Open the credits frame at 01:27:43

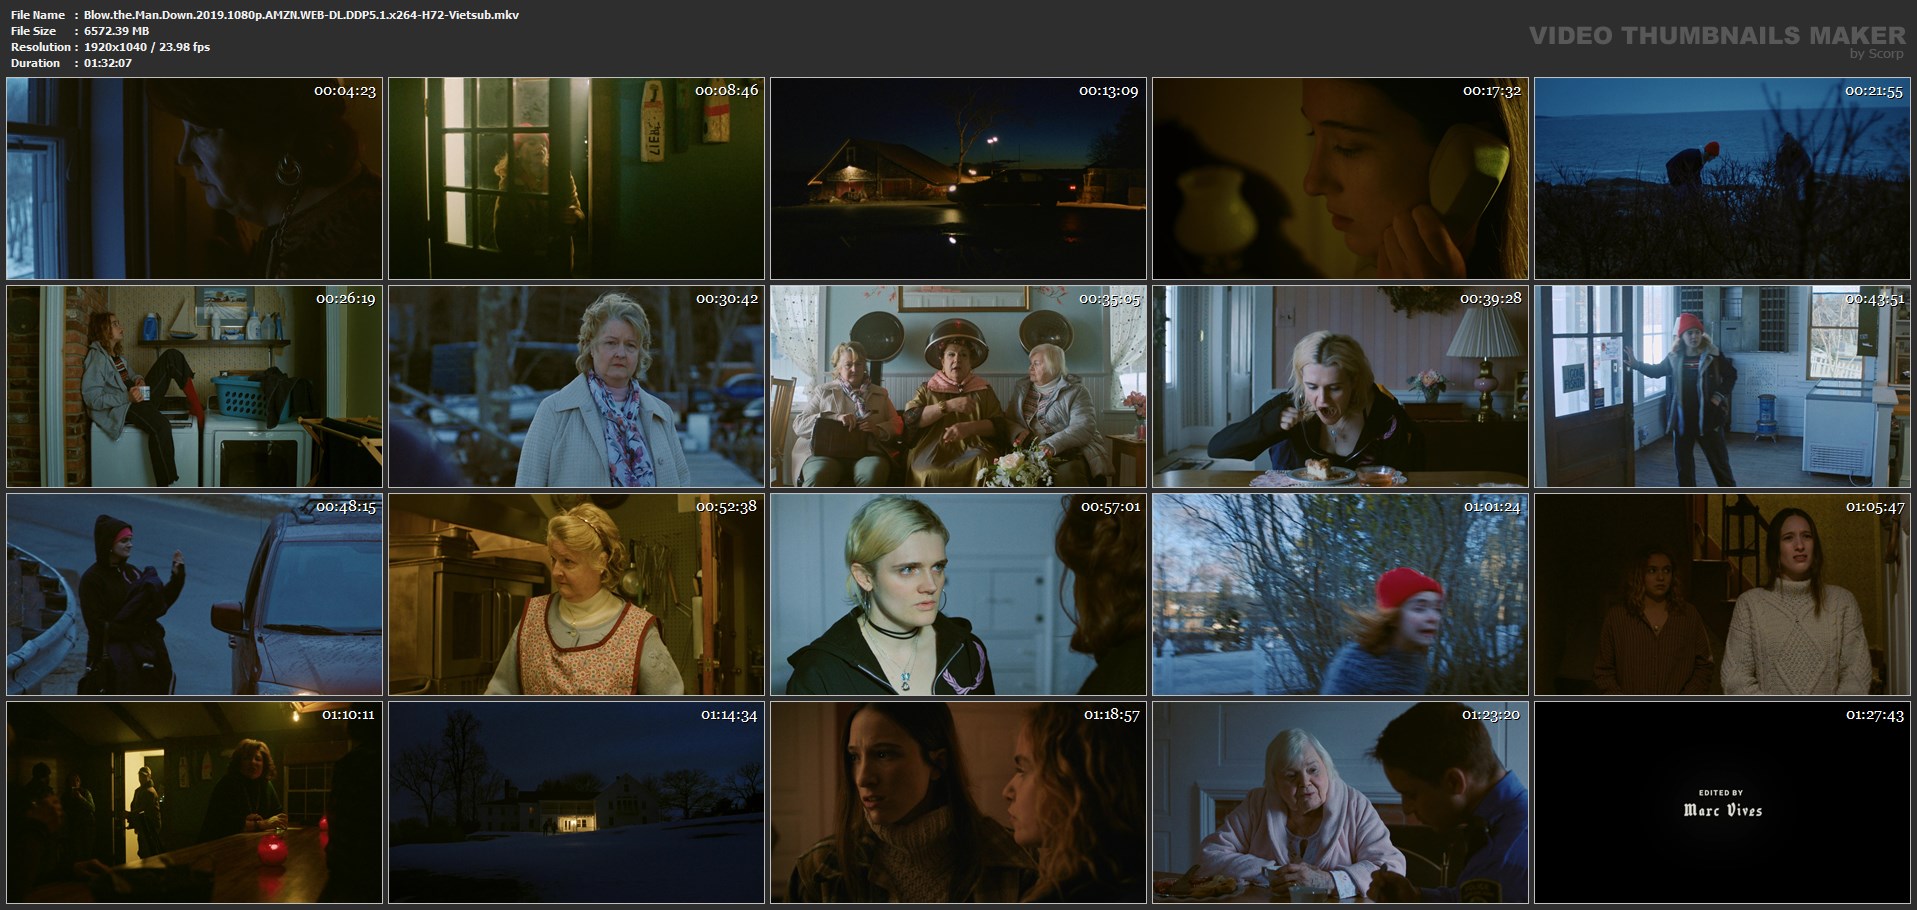click(1722, 803)
